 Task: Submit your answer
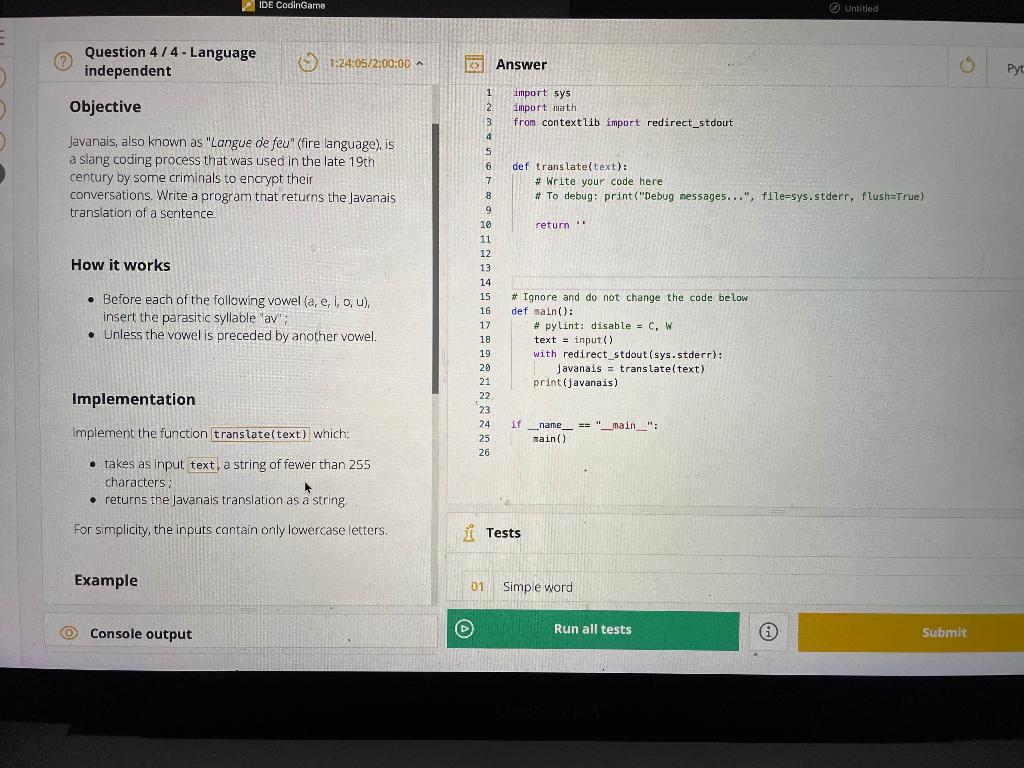943,632
